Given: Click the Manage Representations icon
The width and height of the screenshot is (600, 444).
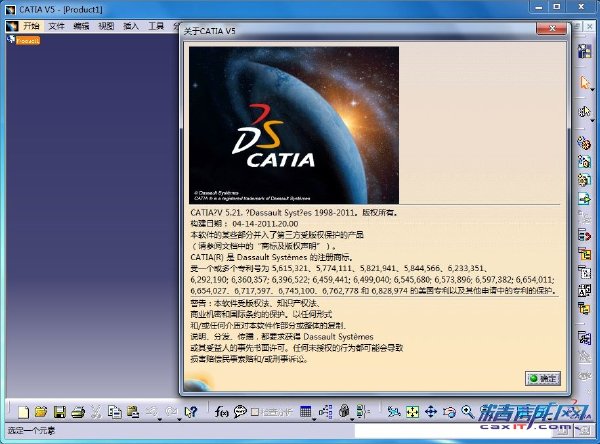Looking at the screenshot, I should point(584,309).
